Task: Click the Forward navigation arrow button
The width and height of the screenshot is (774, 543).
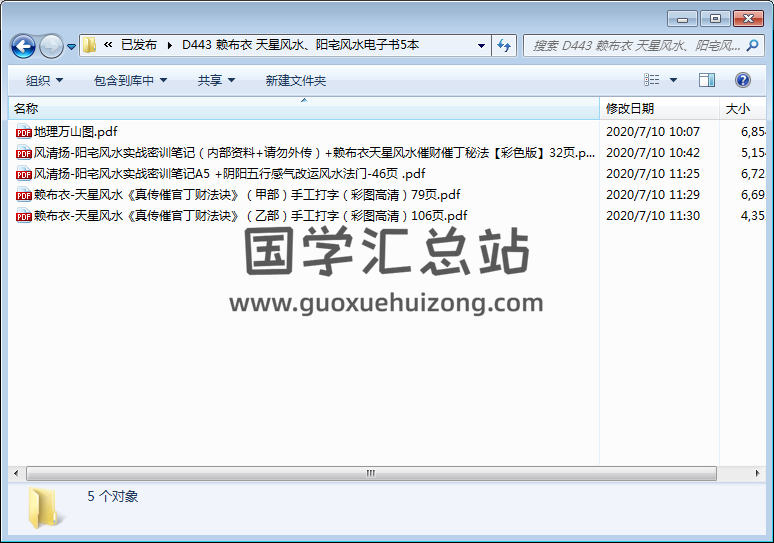Action: point(51,46)
